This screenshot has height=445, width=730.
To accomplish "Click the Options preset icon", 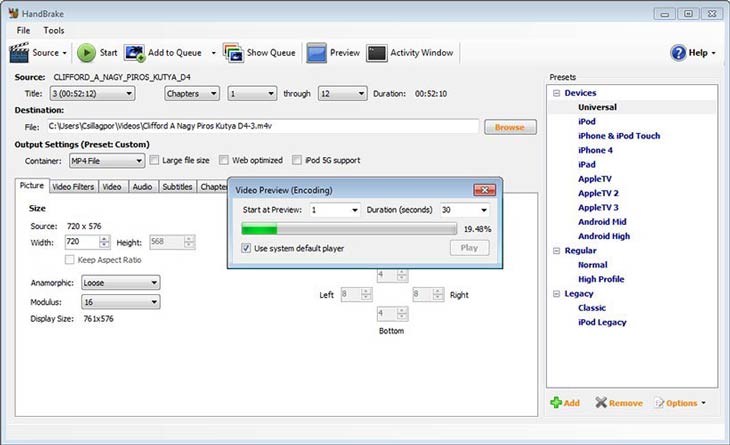I will click(659, 403).
